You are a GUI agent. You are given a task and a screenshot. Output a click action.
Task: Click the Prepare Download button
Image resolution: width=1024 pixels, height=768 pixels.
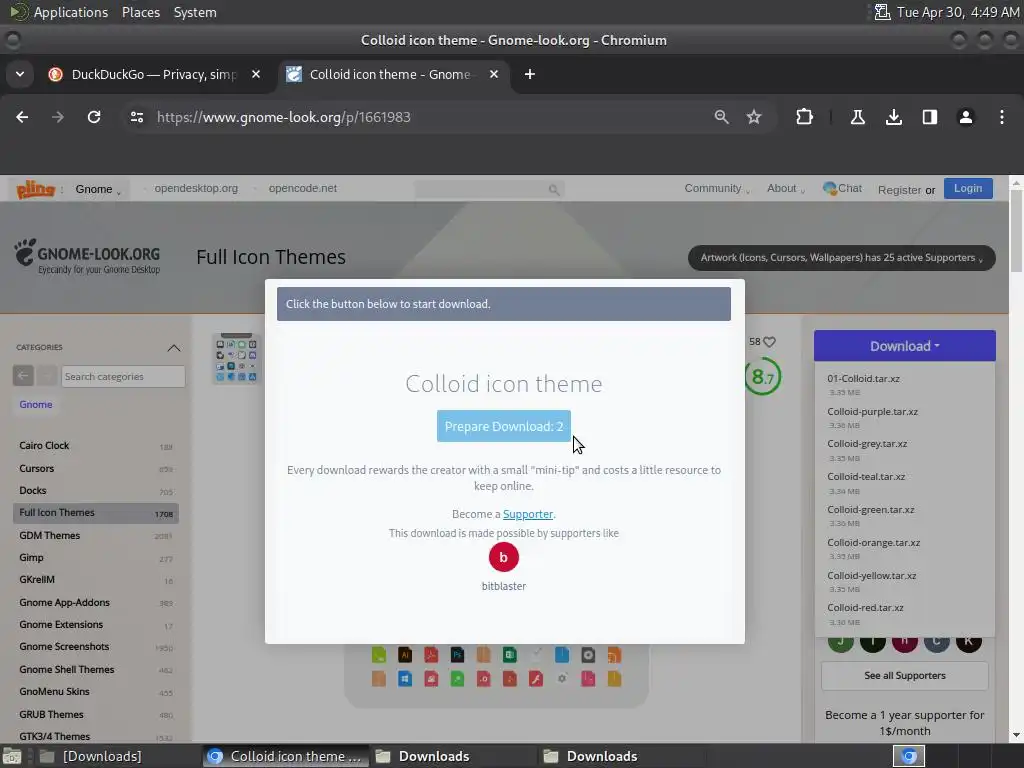504,426
